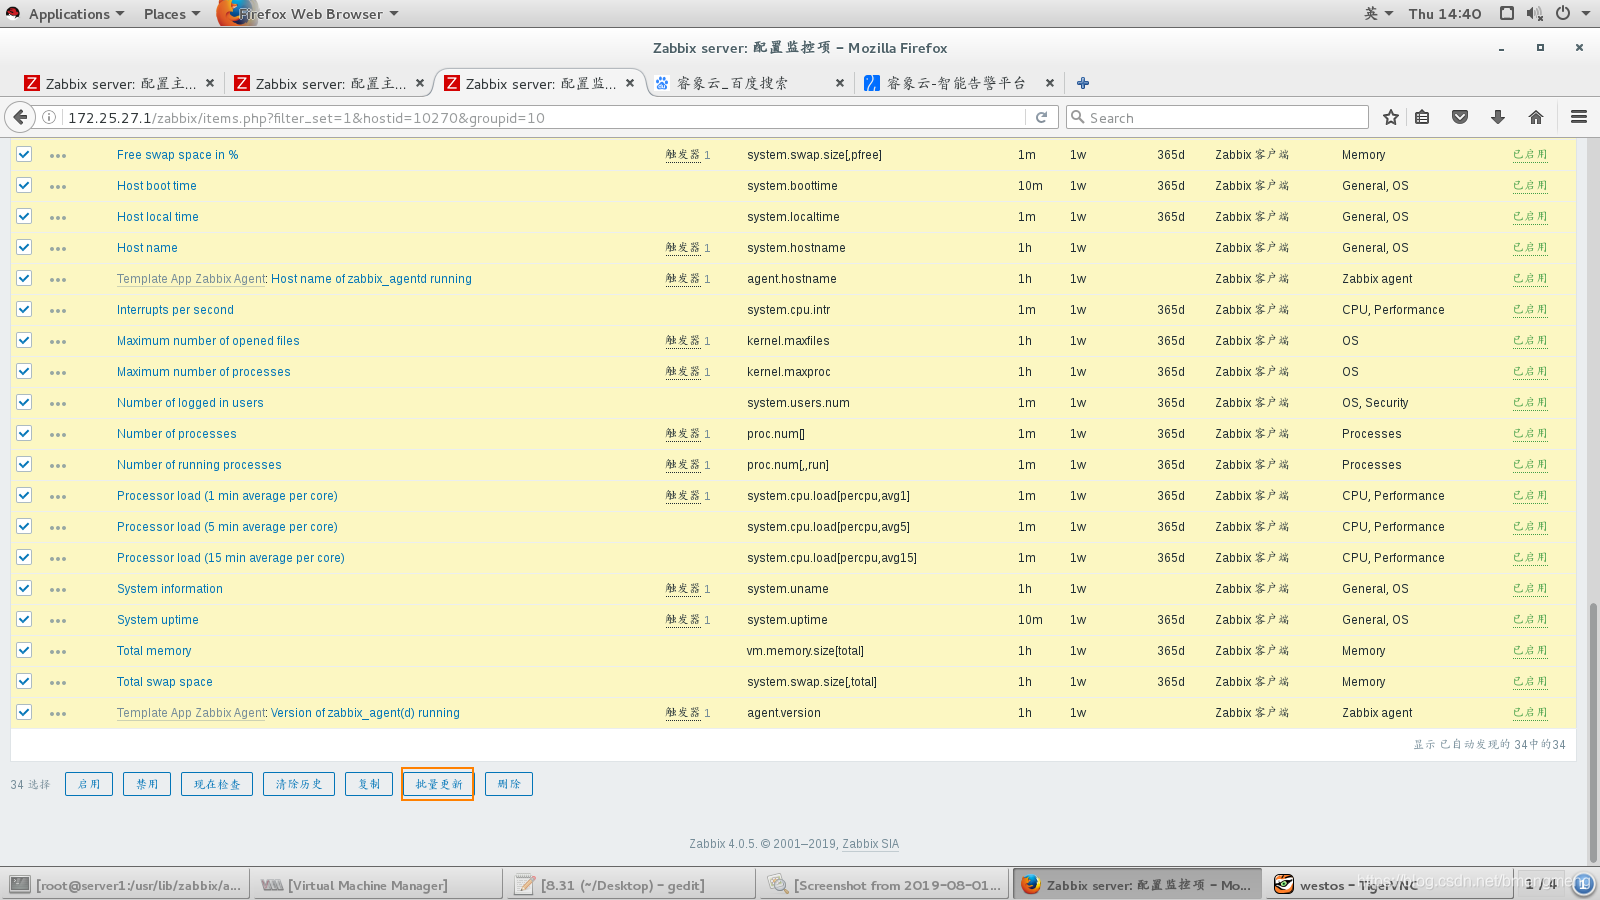Screen dimensions: 1600x900
Task: Close the 睿象云_百度搜索 tab
Action: click(x=840, y=83)
